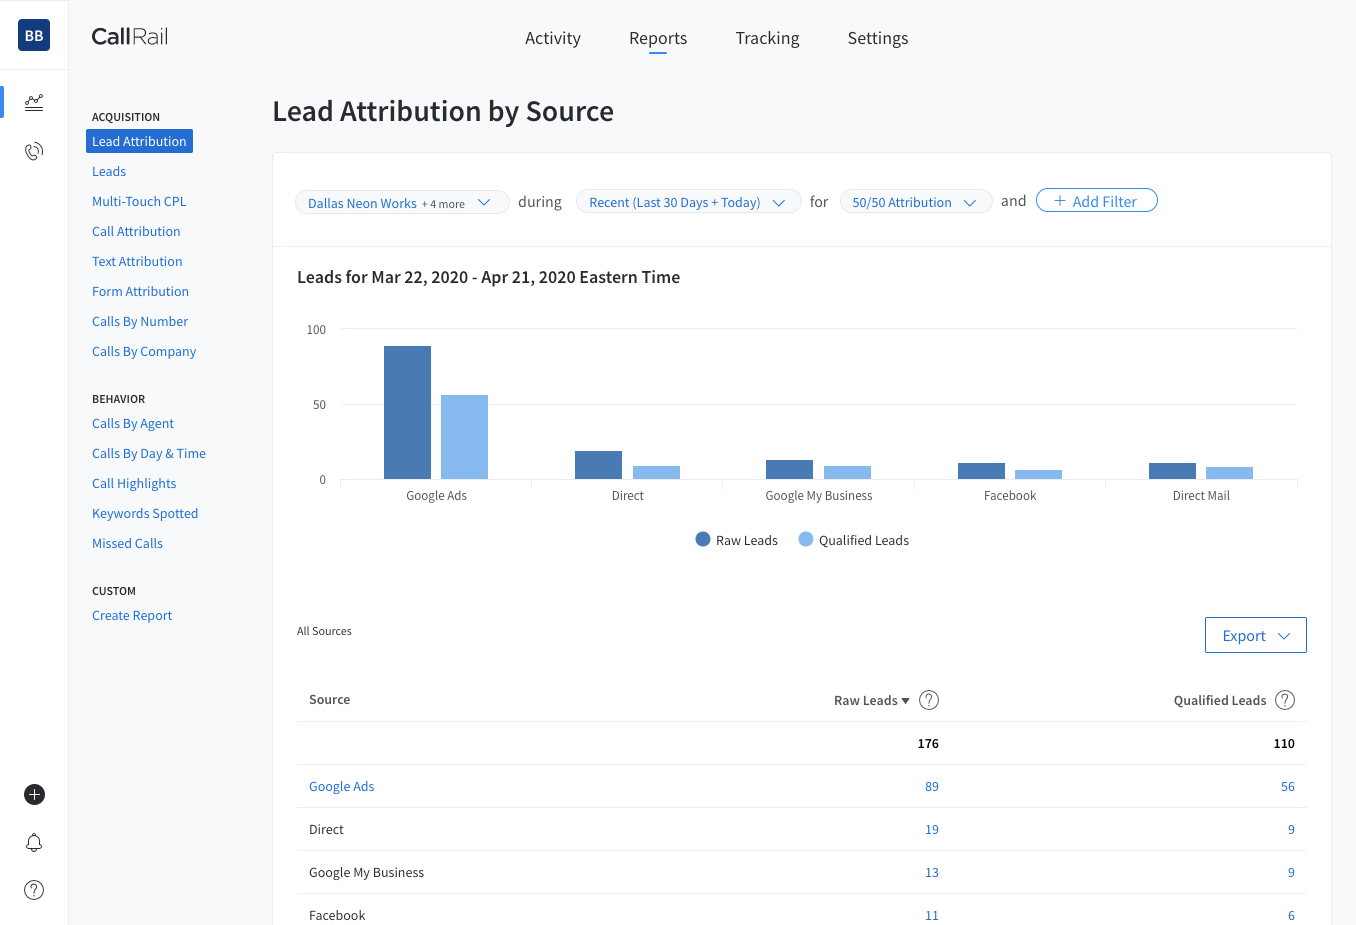Viewport: 1356px width, 925px height.
Task: Click the Add Filter button
Action: 1096,200
